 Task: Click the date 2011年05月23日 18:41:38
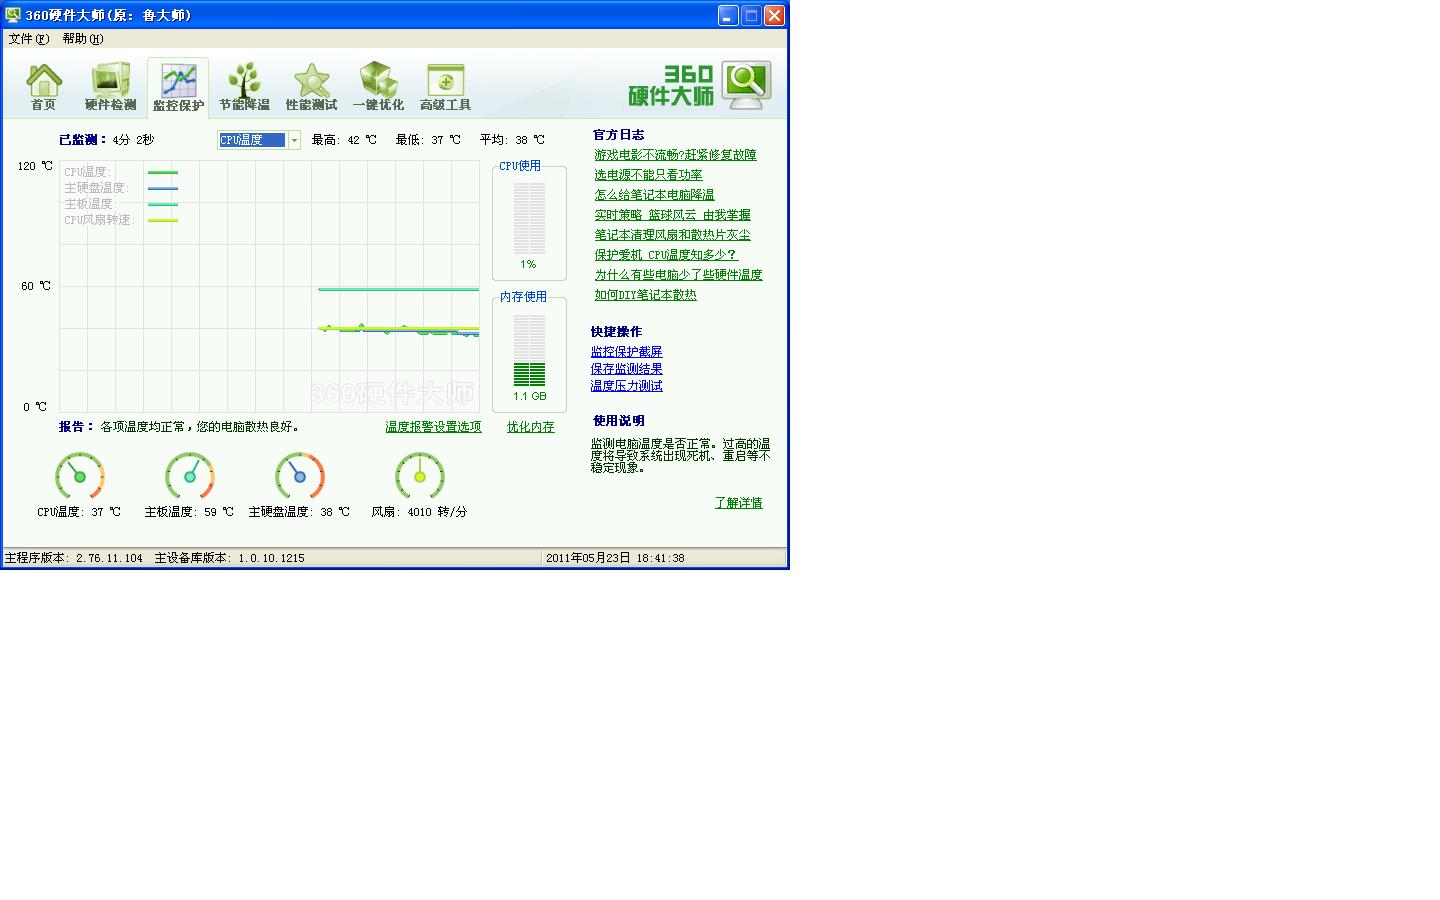pyautogui.click(x=615, y=558)
